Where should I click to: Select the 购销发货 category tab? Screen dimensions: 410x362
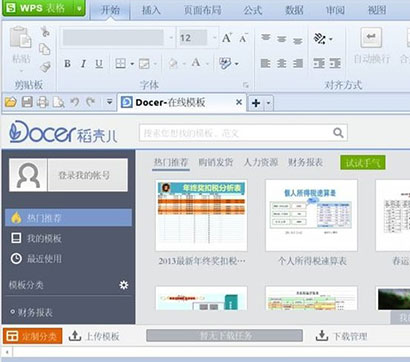tap(216, 162)
